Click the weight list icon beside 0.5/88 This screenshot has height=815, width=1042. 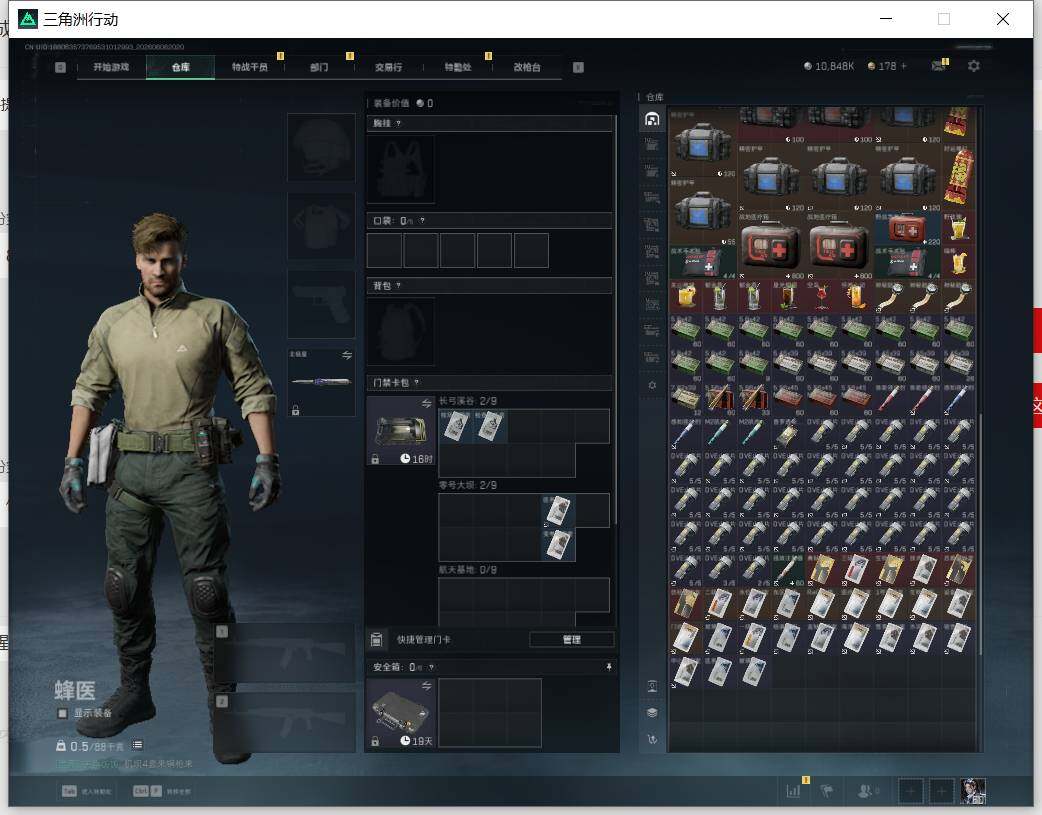[x=137, y=745]
